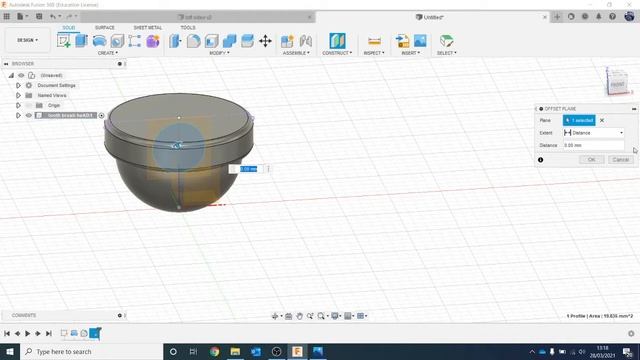Open the DESIGN workspace dropdown
This screenshot has width=640, height=360.
tap(27, 40)
